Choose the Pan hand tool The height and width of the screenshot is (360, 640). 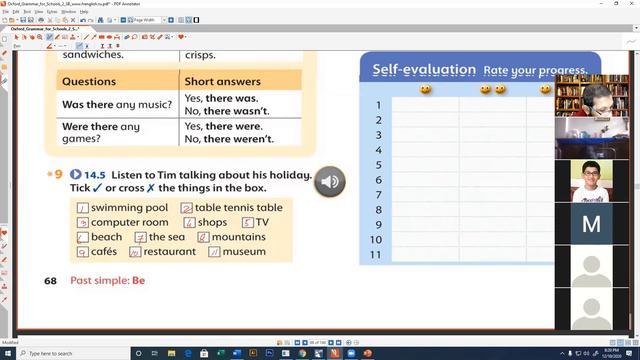32,37
